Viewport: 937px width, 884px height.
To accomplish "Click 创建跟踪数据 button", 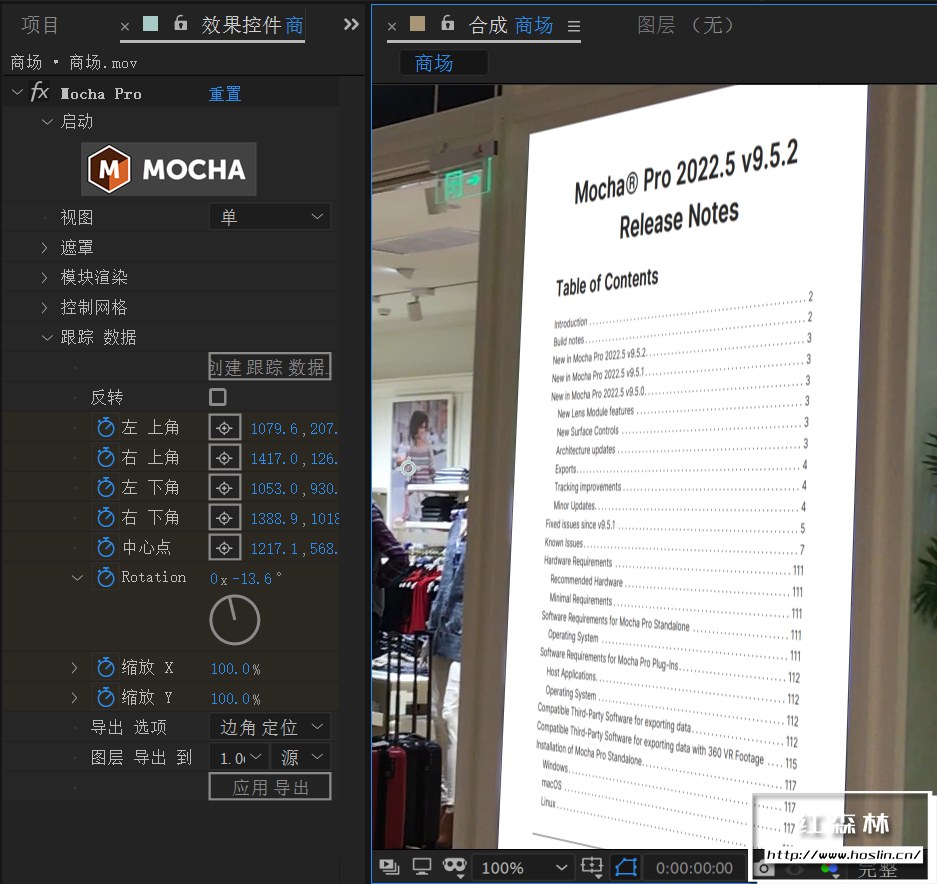I will coord(270,366).
